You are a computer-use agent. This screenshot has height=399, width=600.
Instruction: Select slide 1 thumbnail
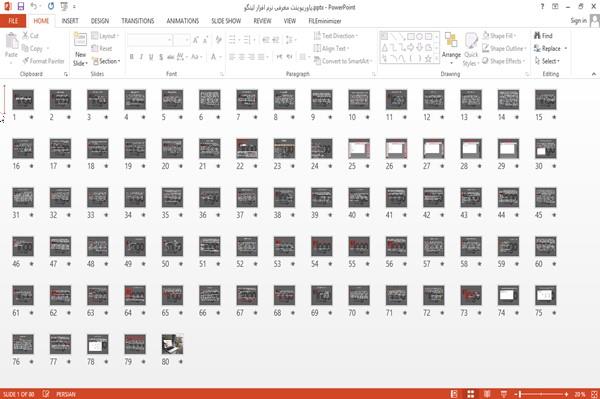(23, 99)
